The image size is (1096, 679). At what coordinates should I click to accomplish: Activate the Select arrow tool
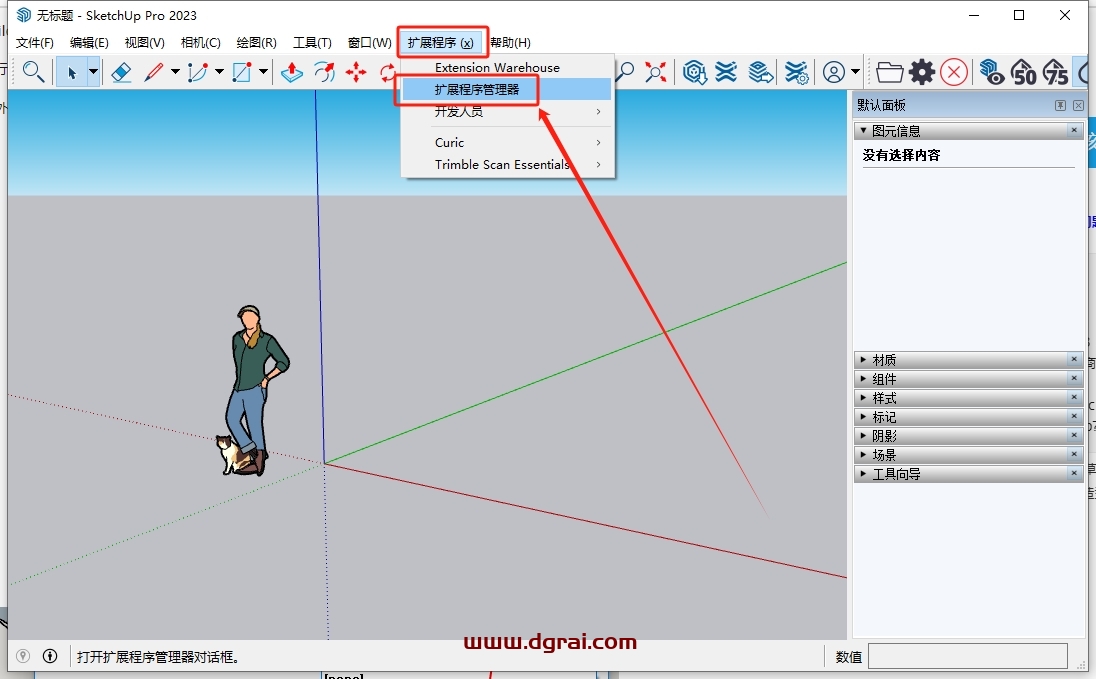click(x=71, y=72)
